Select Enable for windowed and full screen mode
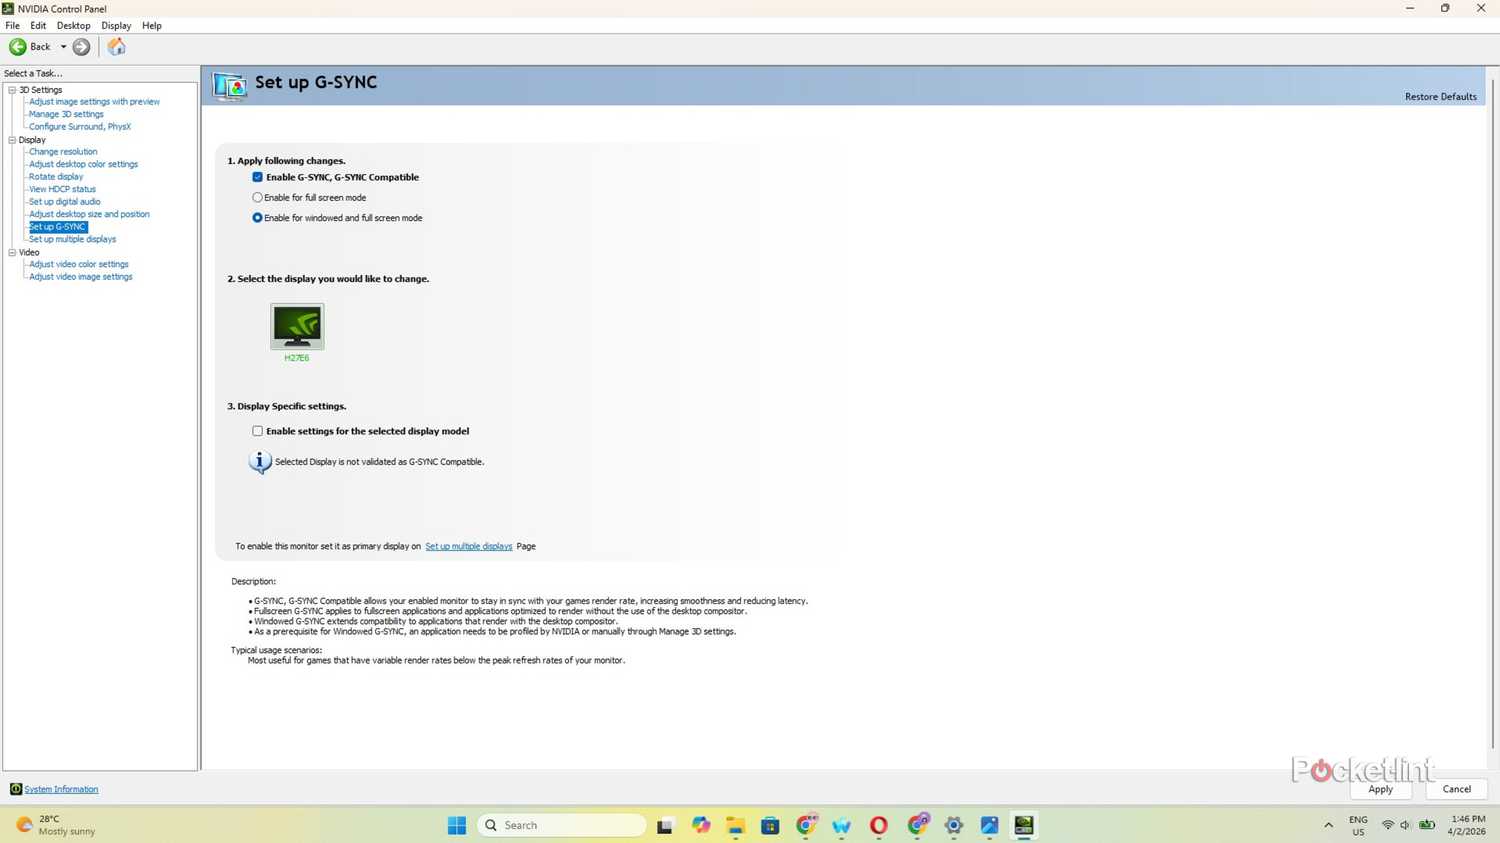The image size is (1500, 843). click(x=258, y=218)
